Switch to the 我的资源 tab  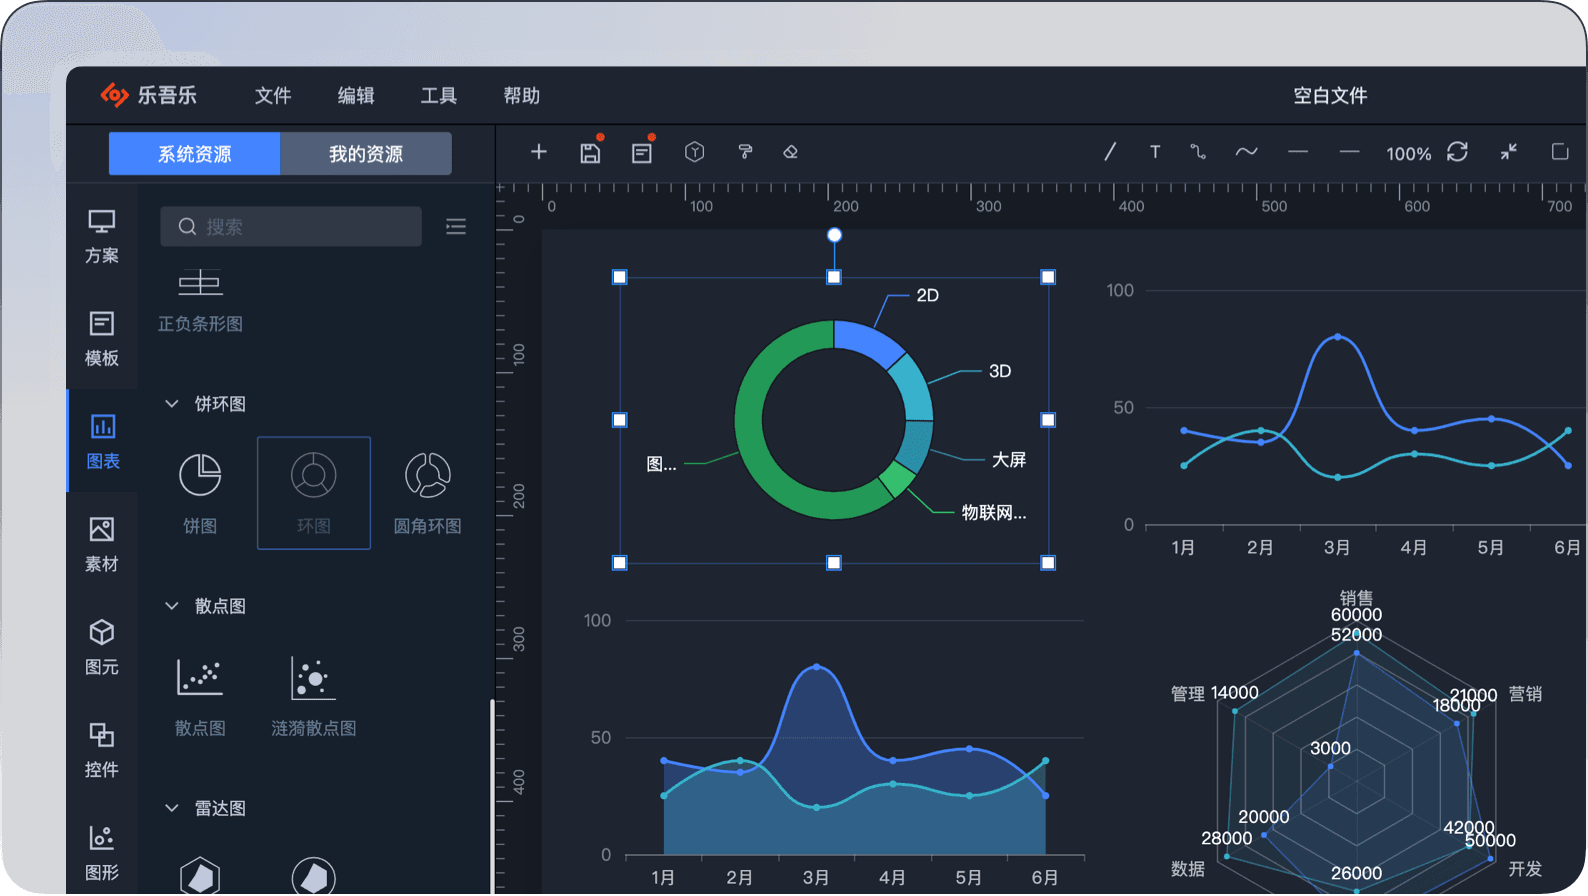pos(366,154)
